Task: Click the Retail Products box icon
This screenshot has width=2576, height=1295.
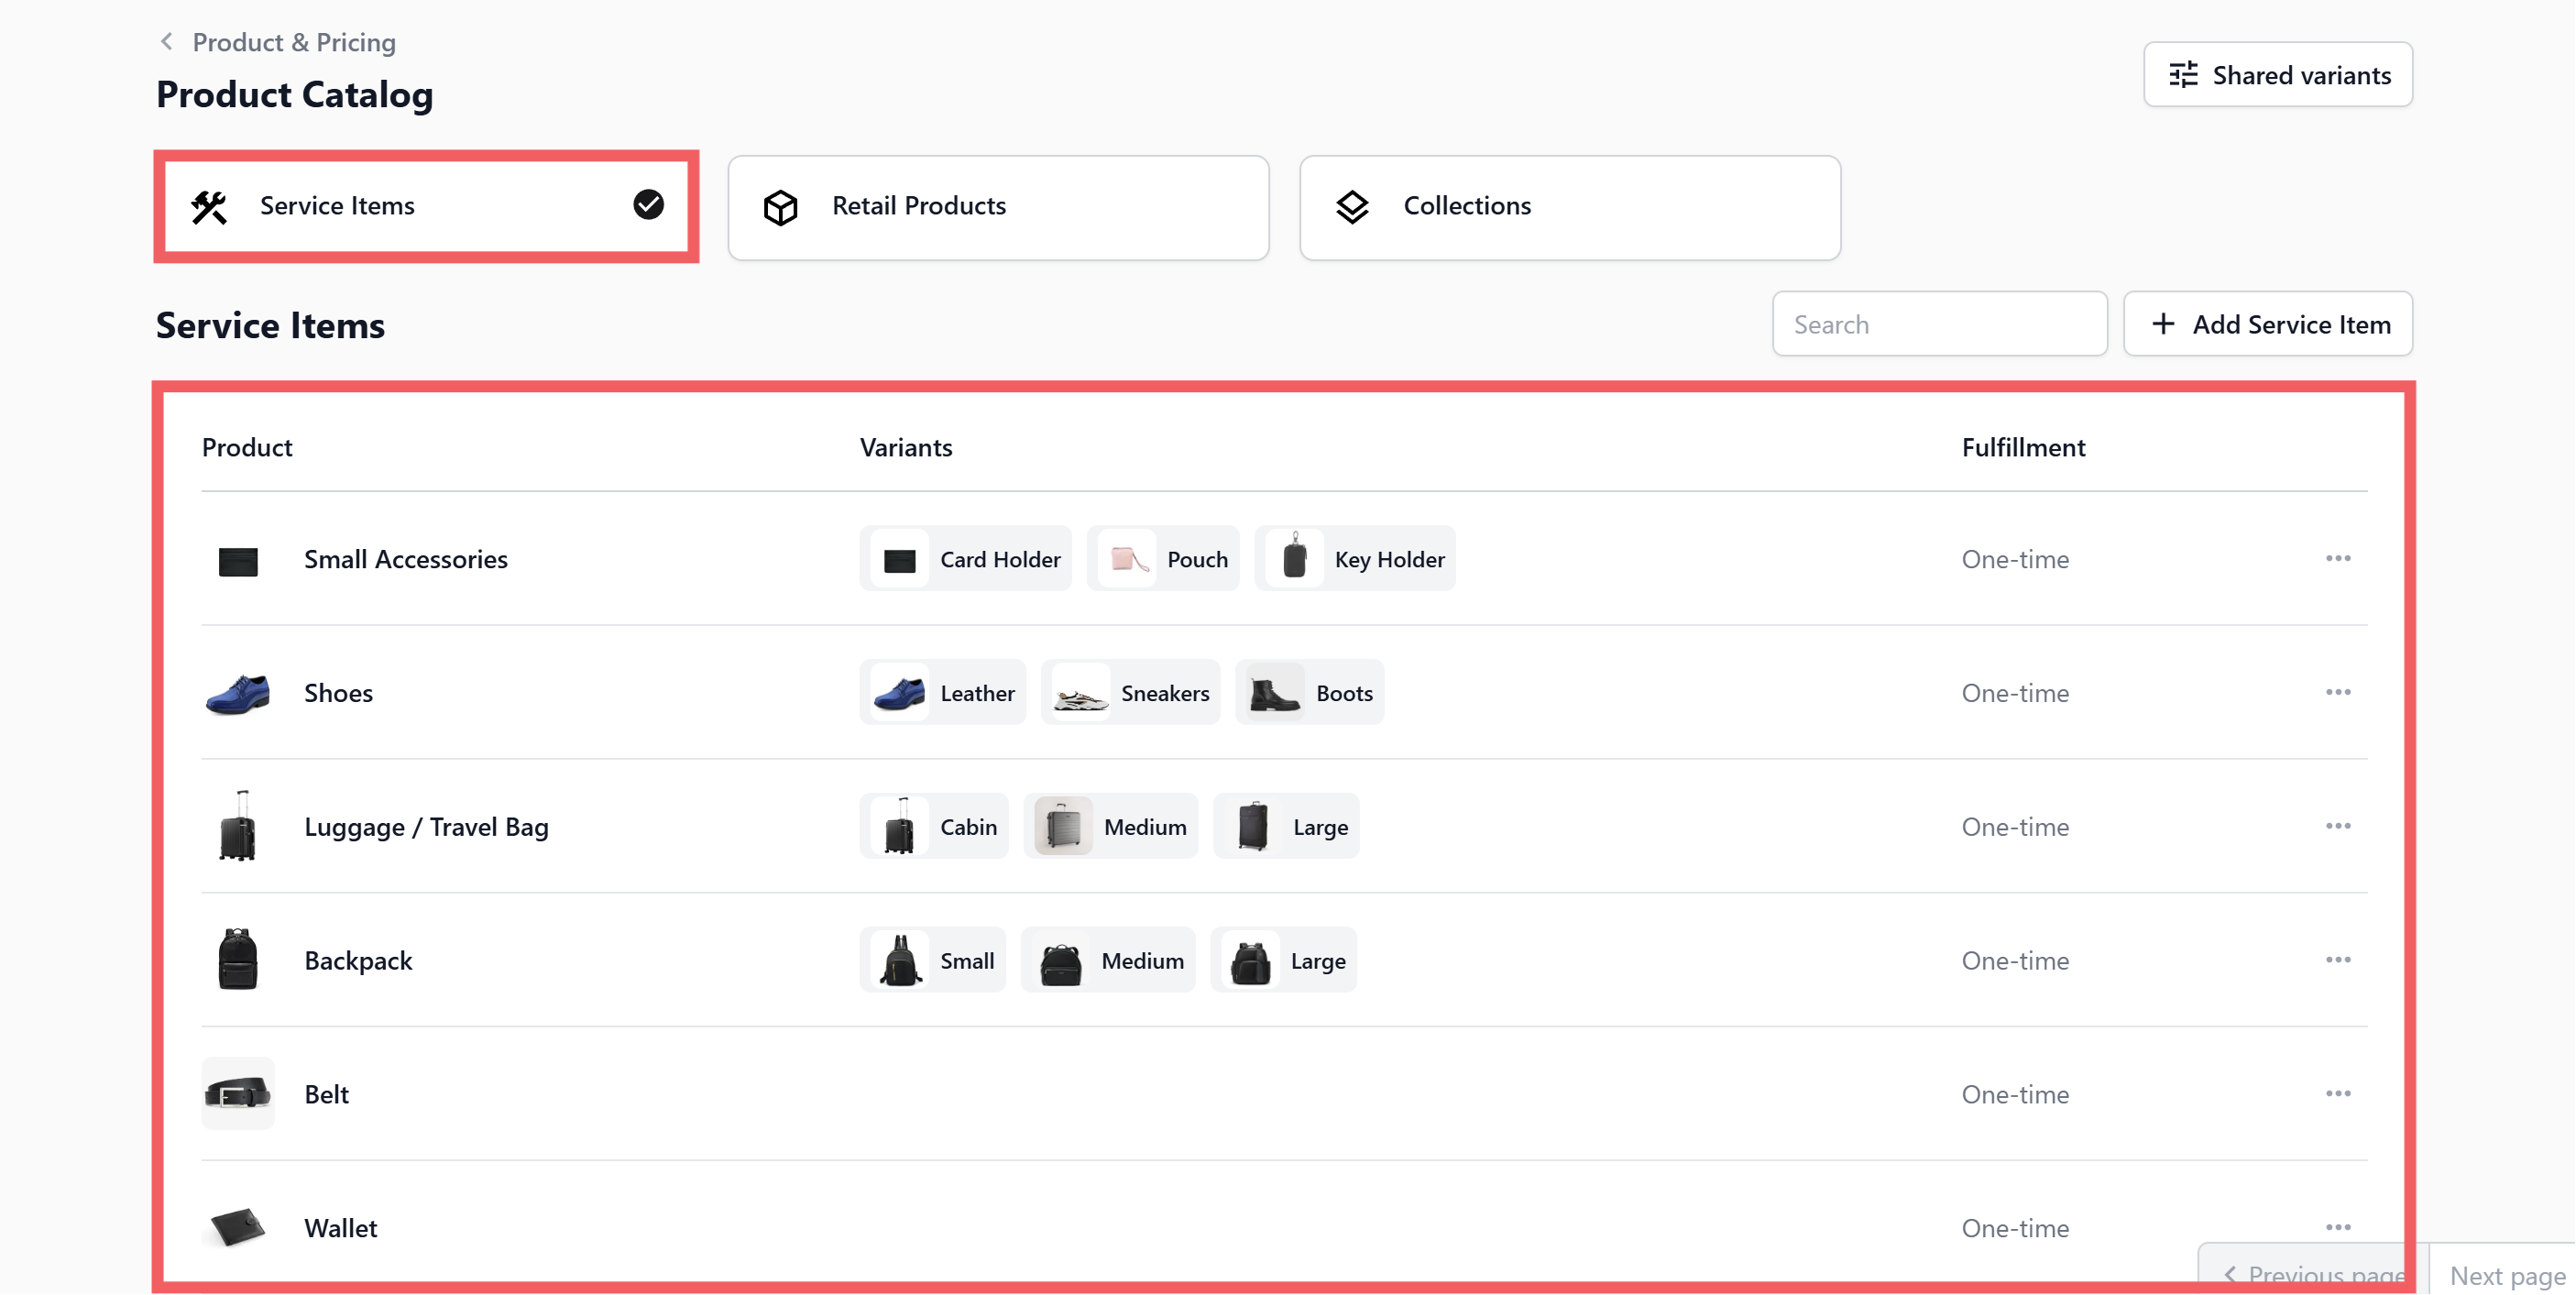Action: pos(780,207)
